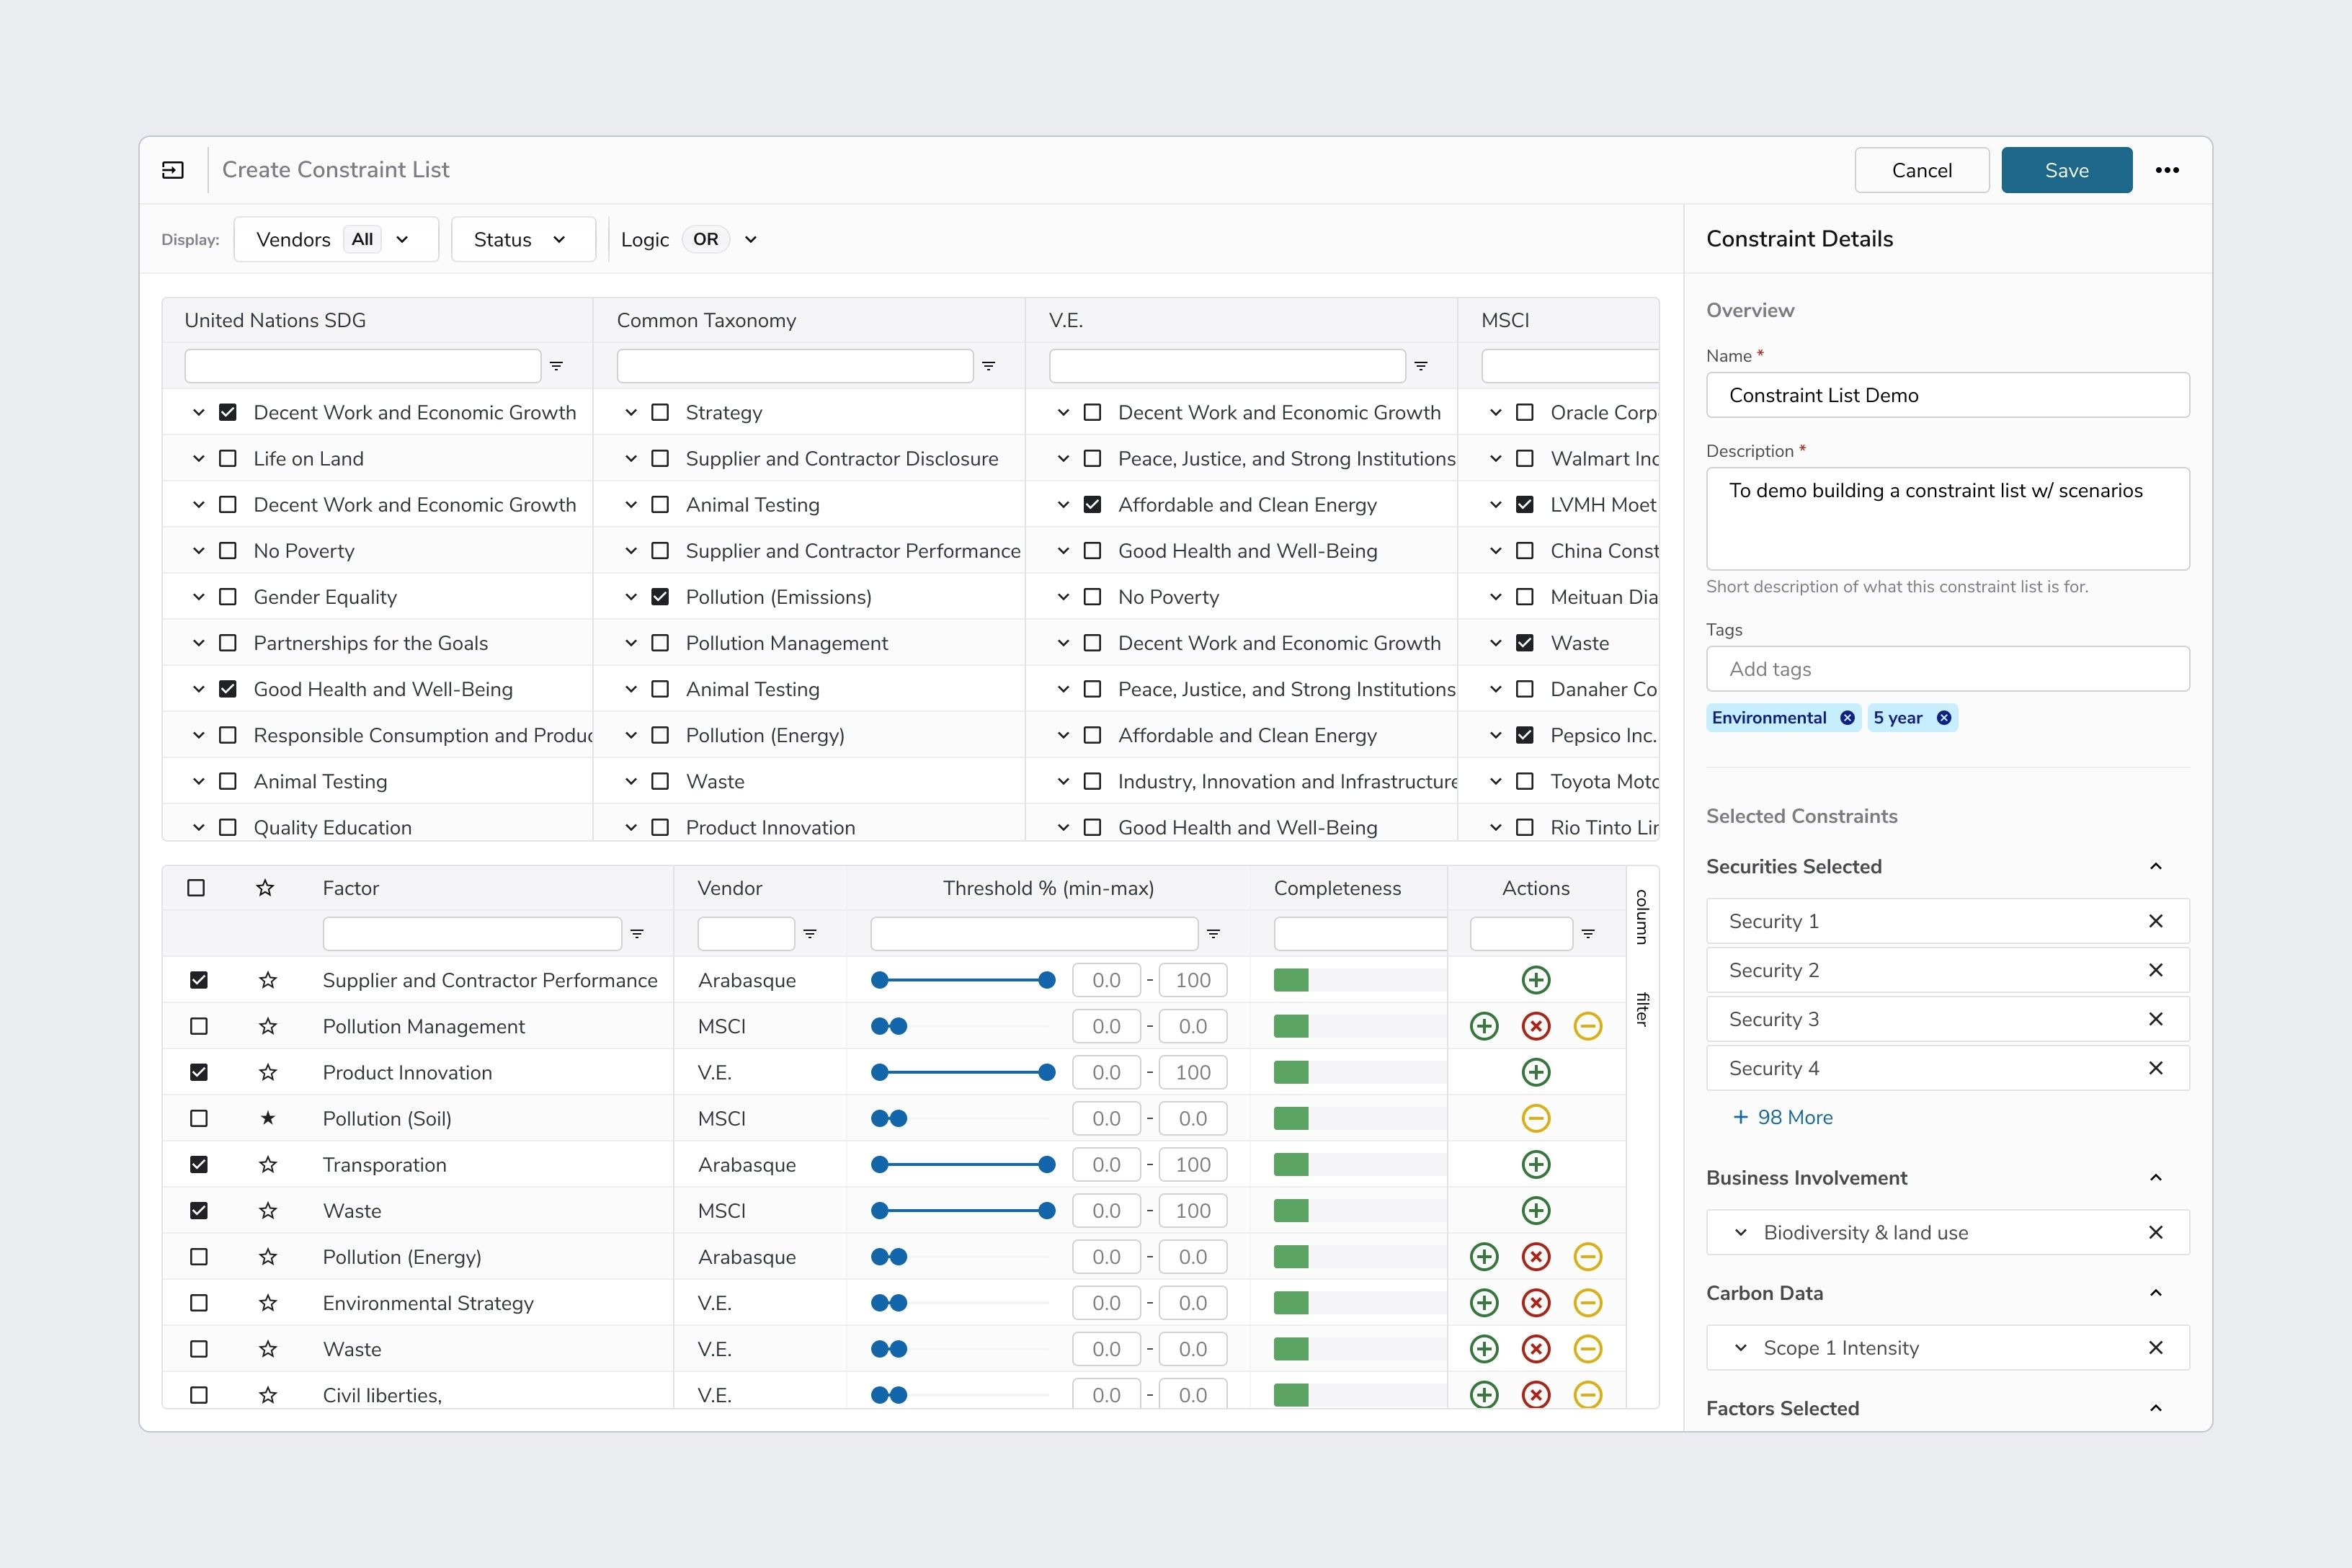Uncheck Affordable and Clean Energy checked box in V.E.
The height and width of the screenshot is (1568, 2352).
click(x=1093, y=505)
